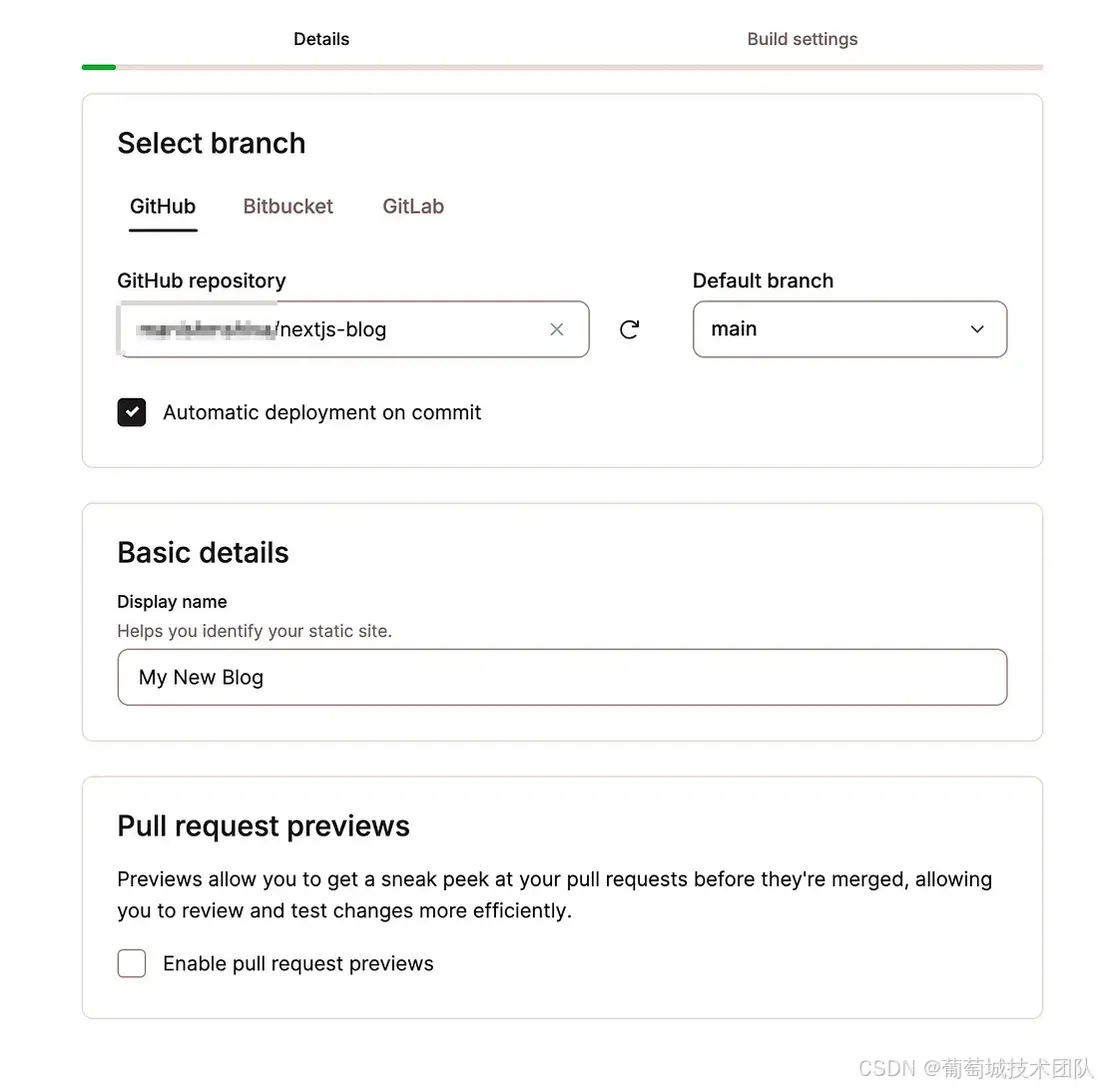The height and width of the screenshot is (1088, 1098).
Task: Open the Details step
Action: [x=321, y=39]
